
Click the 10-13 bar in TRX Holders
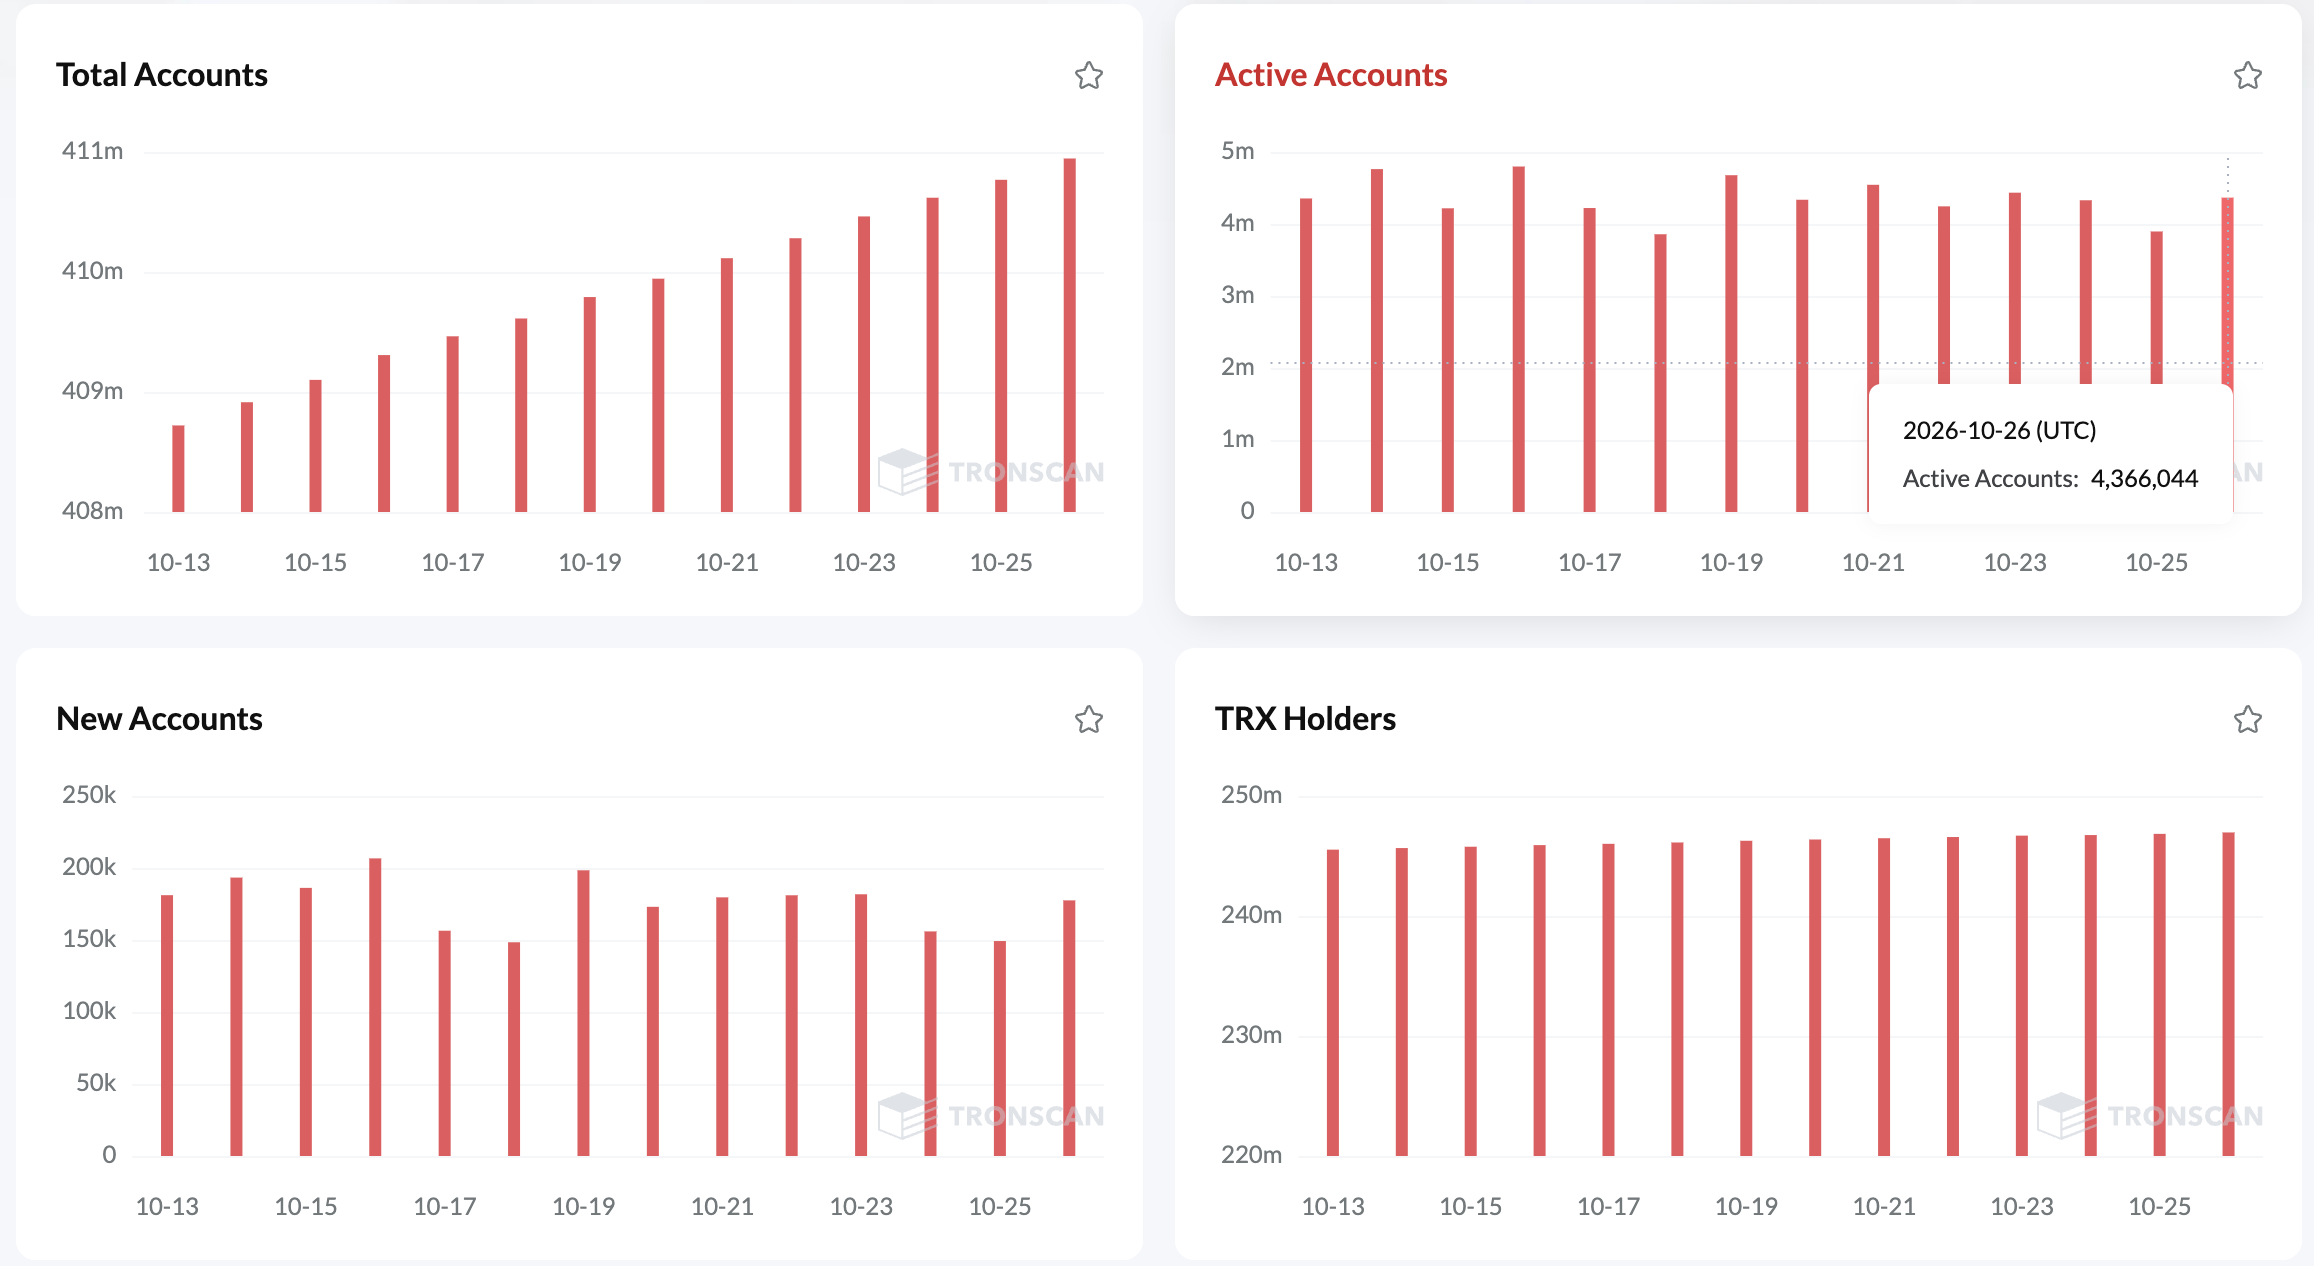[x=1333, y=1003]
